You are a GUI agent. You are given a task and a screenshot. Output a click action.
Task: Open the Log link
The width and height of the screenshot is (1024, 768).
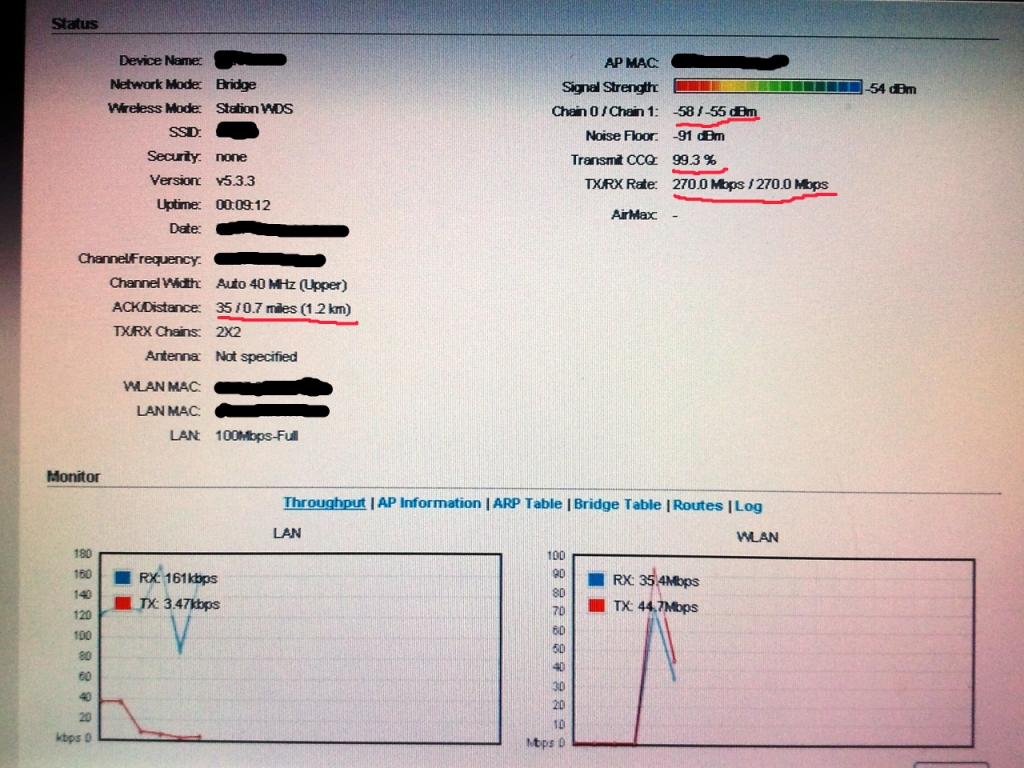[x=748, y=505]
